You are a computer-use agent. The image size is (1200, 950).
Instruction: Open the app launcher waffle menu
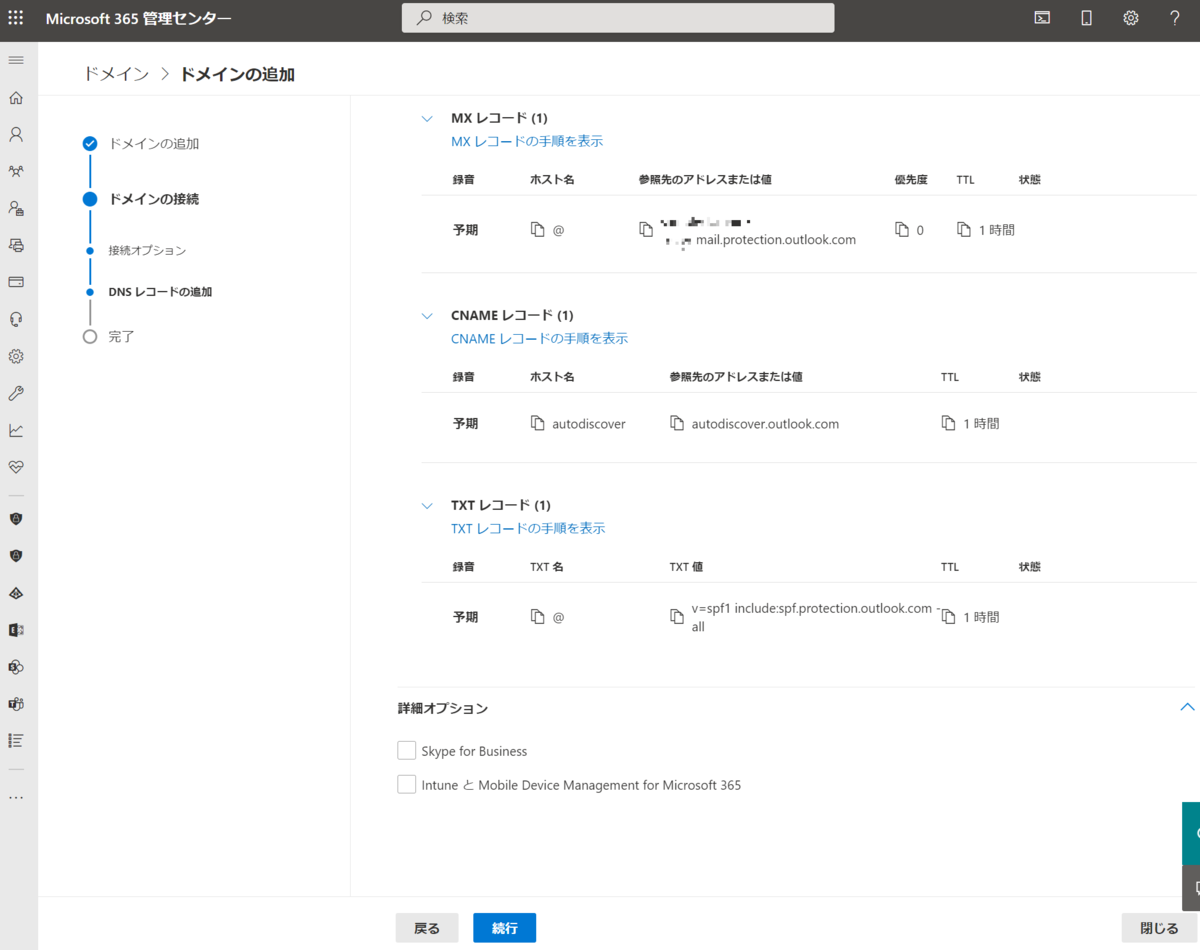pyautogui.click(x=16, y=18)
